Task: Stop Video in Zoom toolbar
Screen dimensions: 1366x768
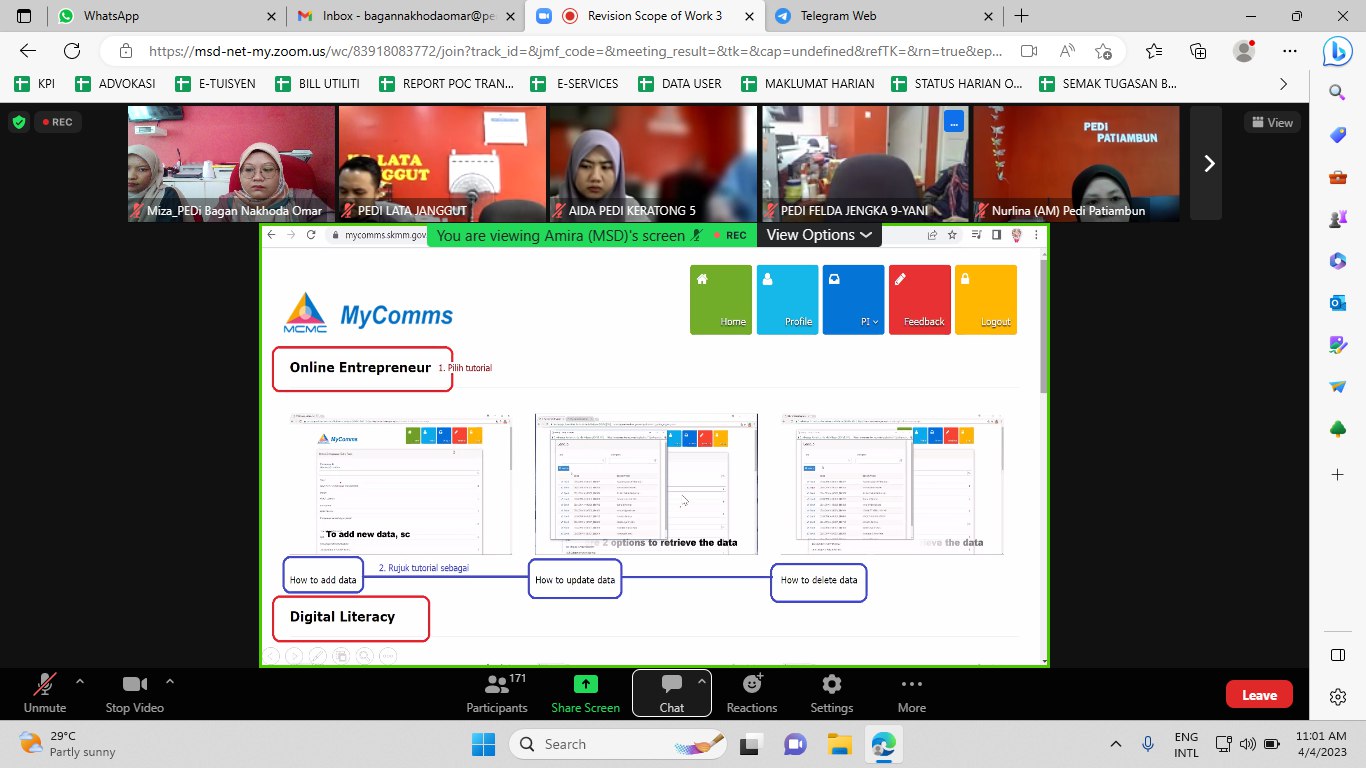Action: [134, 693]
